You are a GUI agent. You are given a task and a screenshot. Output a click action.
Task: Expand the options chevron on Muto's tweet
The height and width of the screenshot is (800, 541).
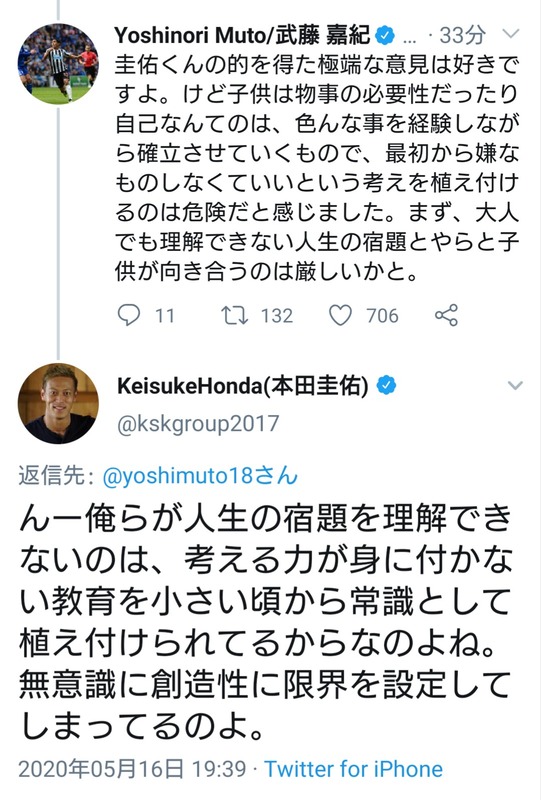point(511,35)
